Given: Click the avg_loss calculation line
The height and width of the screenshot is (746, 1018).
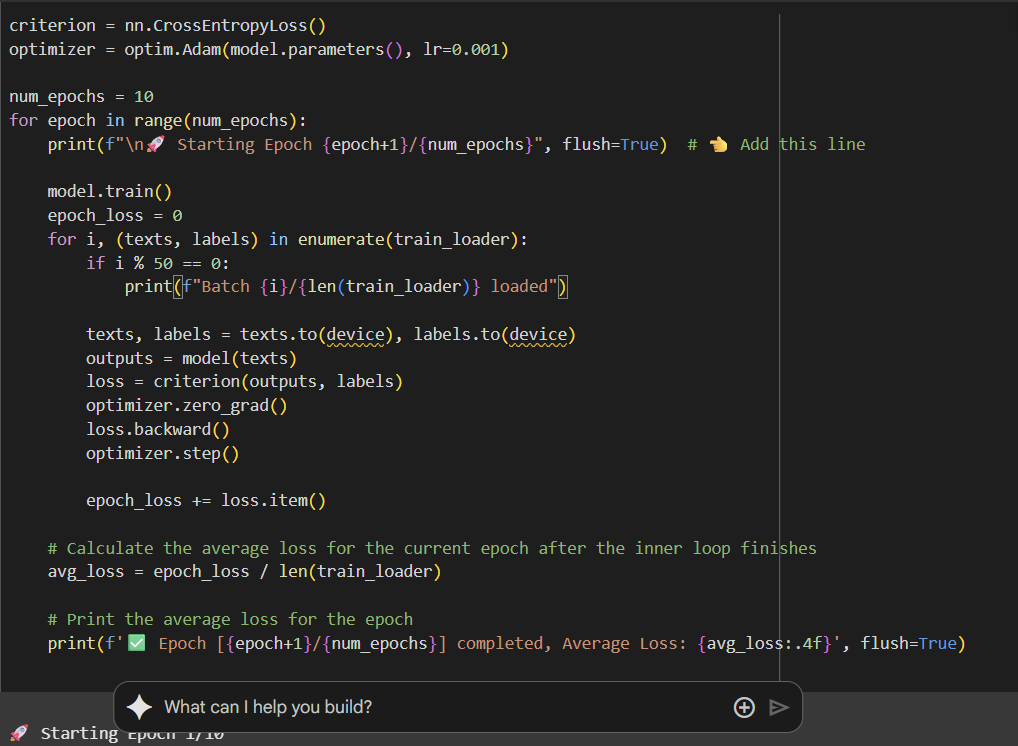Looking at the screenshot, I should click(x=244, y=571).
